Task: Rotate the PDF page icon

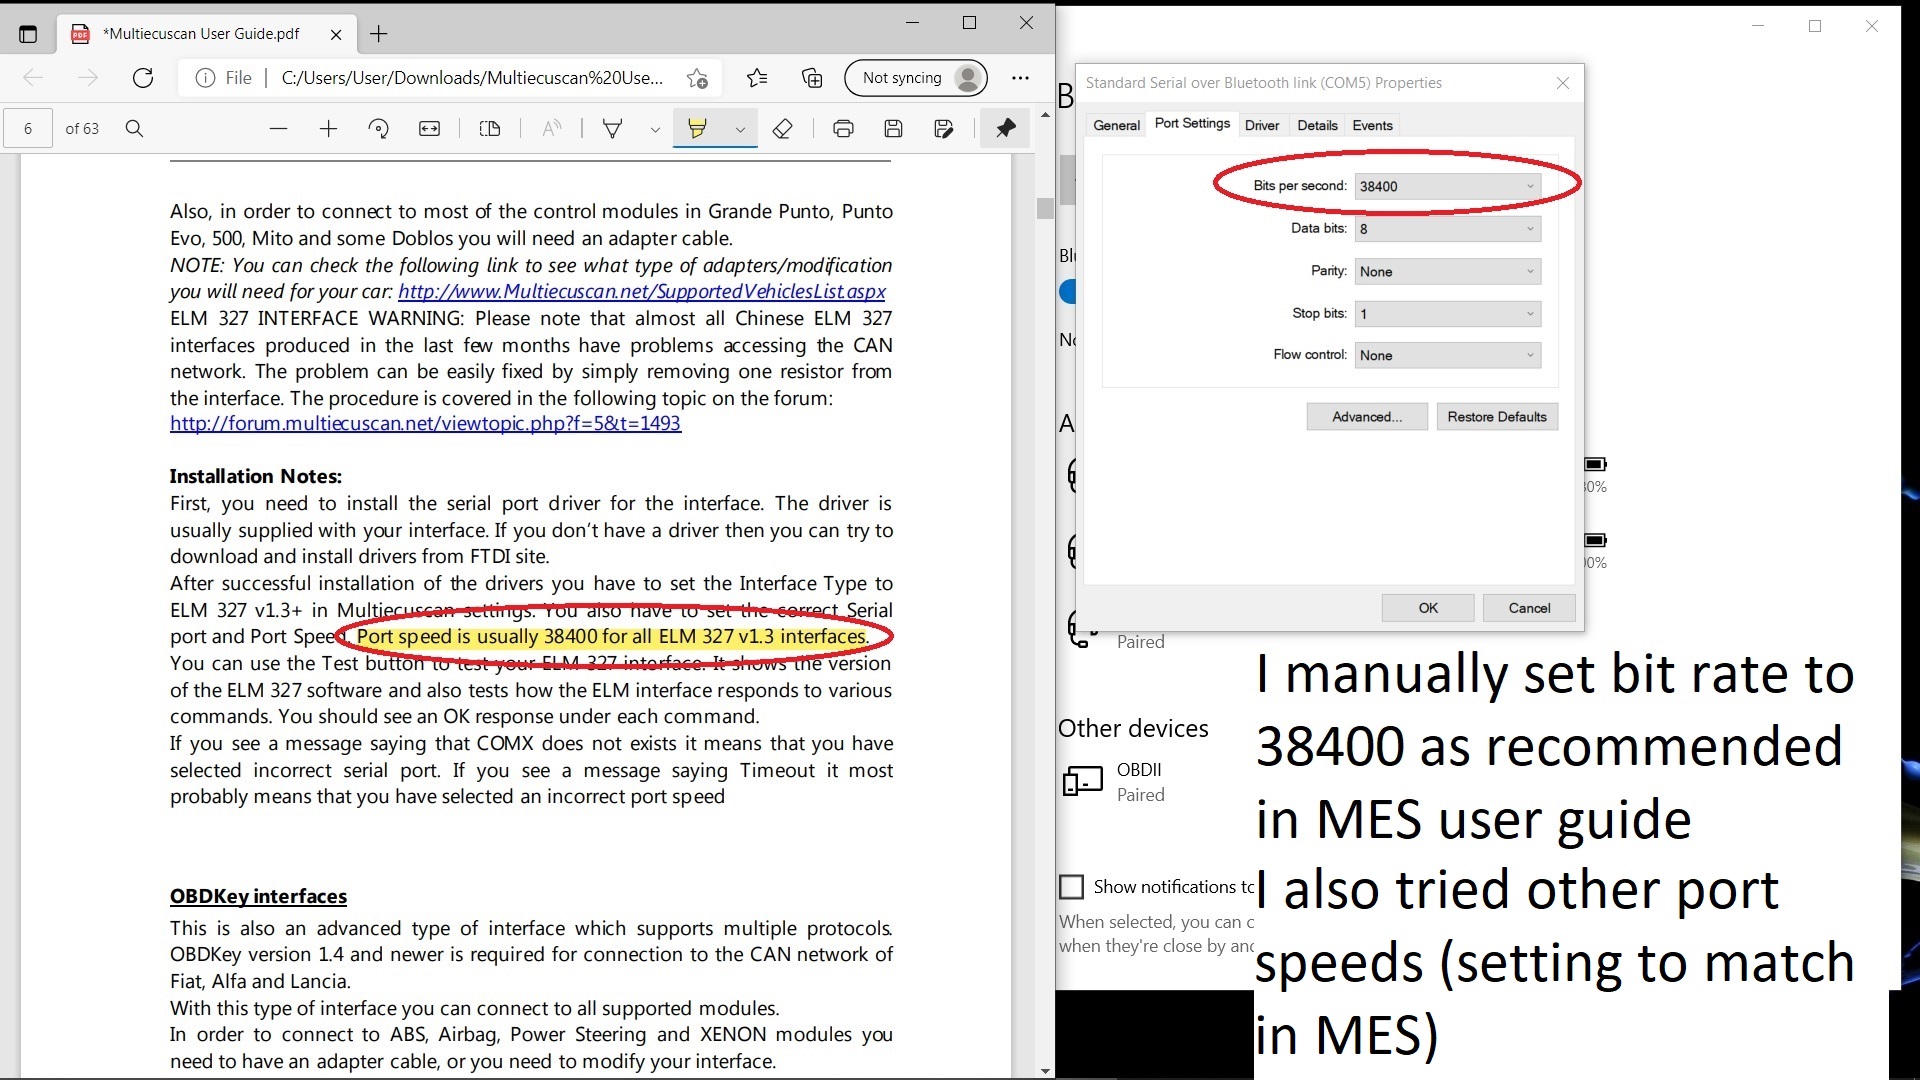Action: (378, 128)
